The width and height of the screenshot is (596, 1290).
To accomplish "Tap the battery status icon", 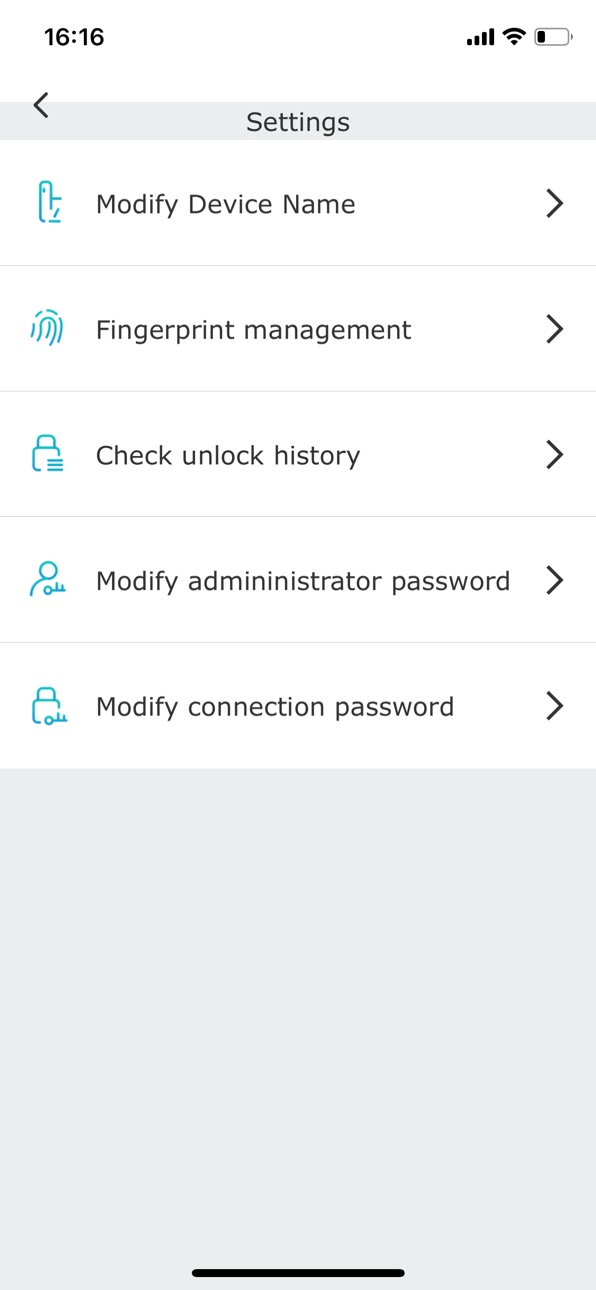I will (553, 37).
